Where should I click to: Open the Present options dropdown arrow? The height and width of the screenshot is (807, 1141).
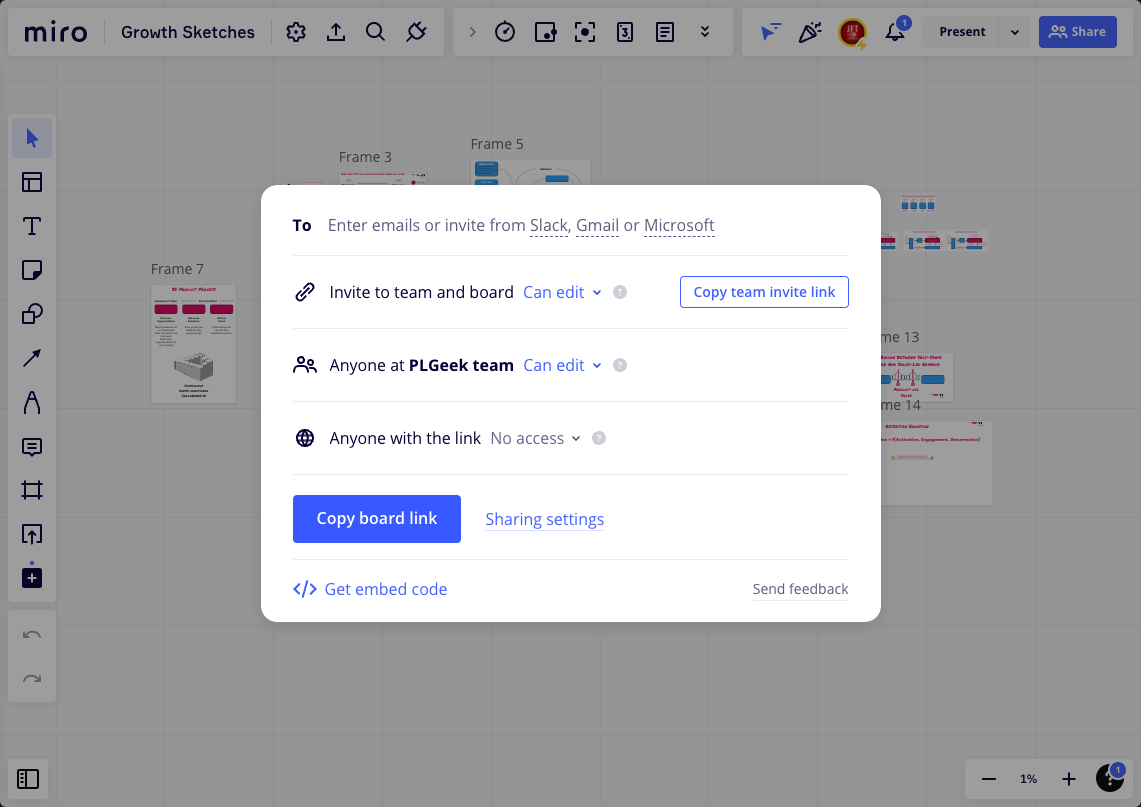(x=1015, y=32)
